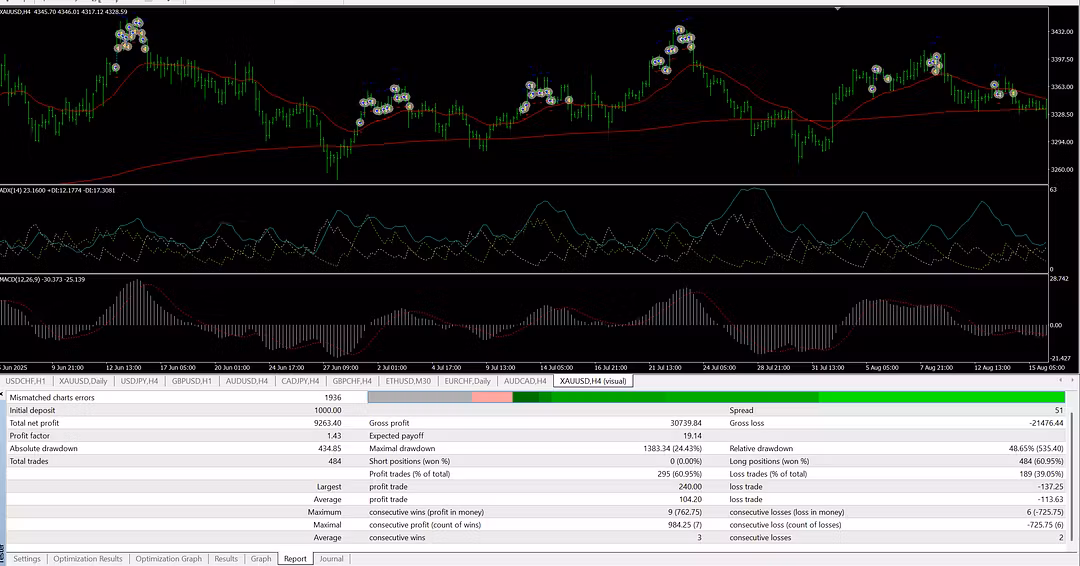Click the Total net profit label
The image size is (1080, 566).
(34, 423)
